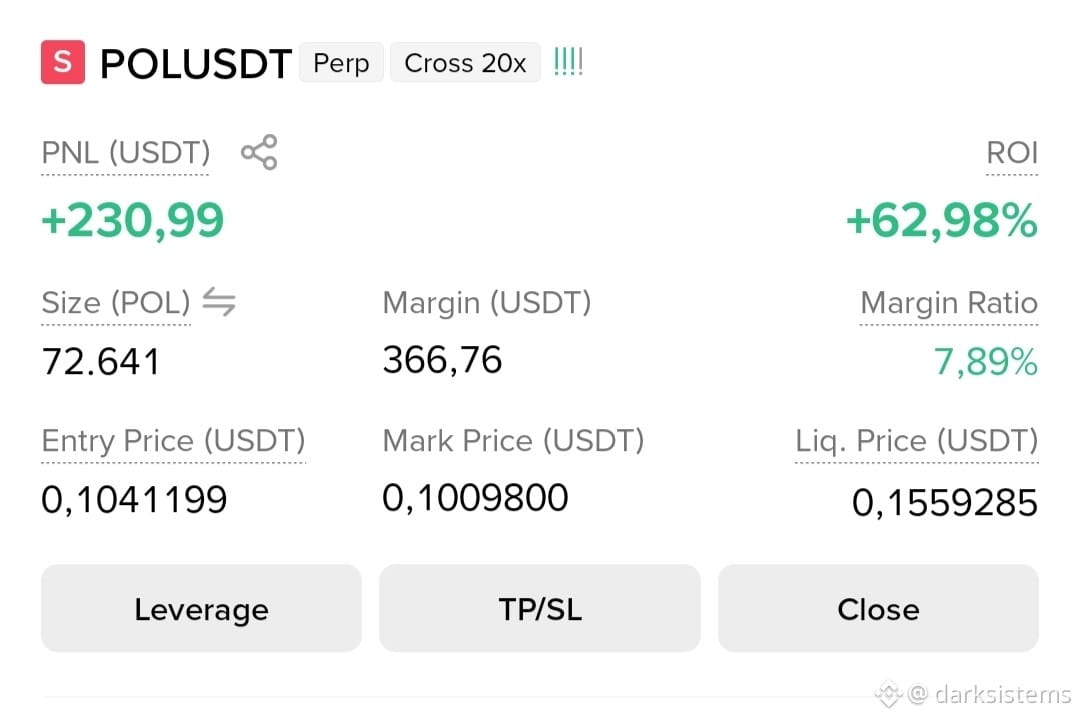This screenshot has height=719, width=1079.
Task: Click the 7,89% margin ratio value
Action: [985, 361]
